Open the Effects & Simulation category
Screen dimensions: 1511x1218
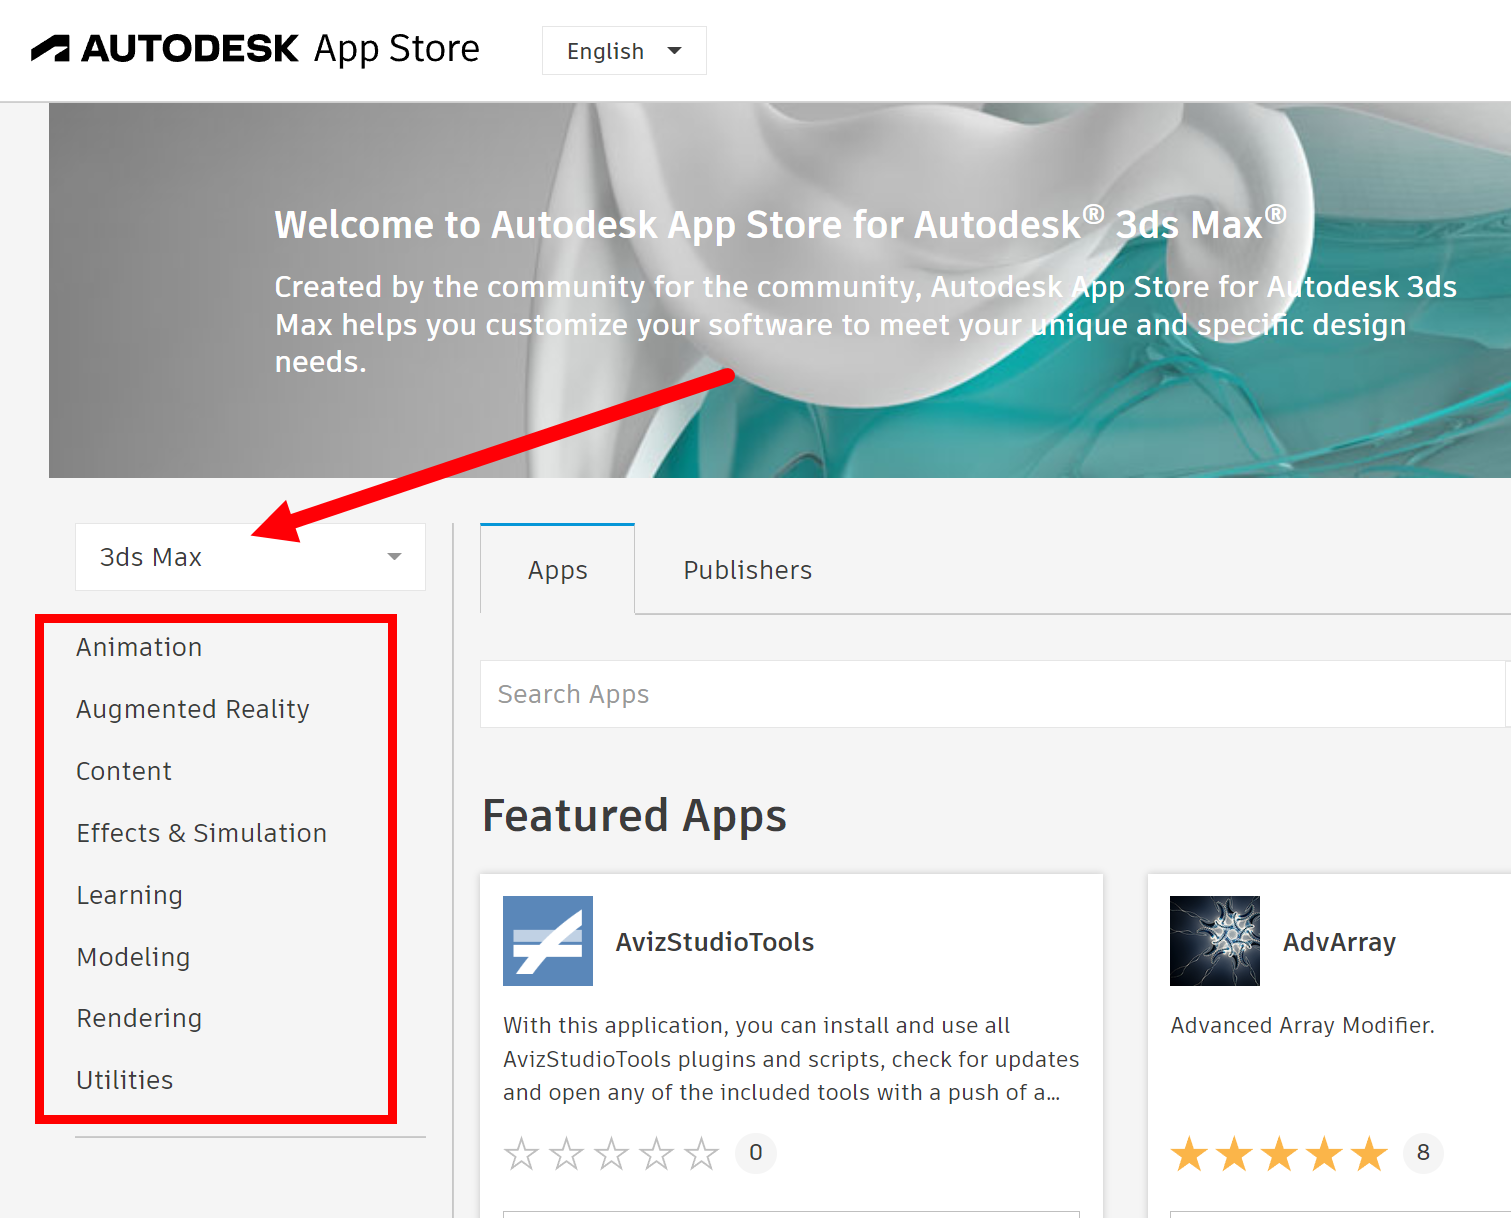coord(202,833)
